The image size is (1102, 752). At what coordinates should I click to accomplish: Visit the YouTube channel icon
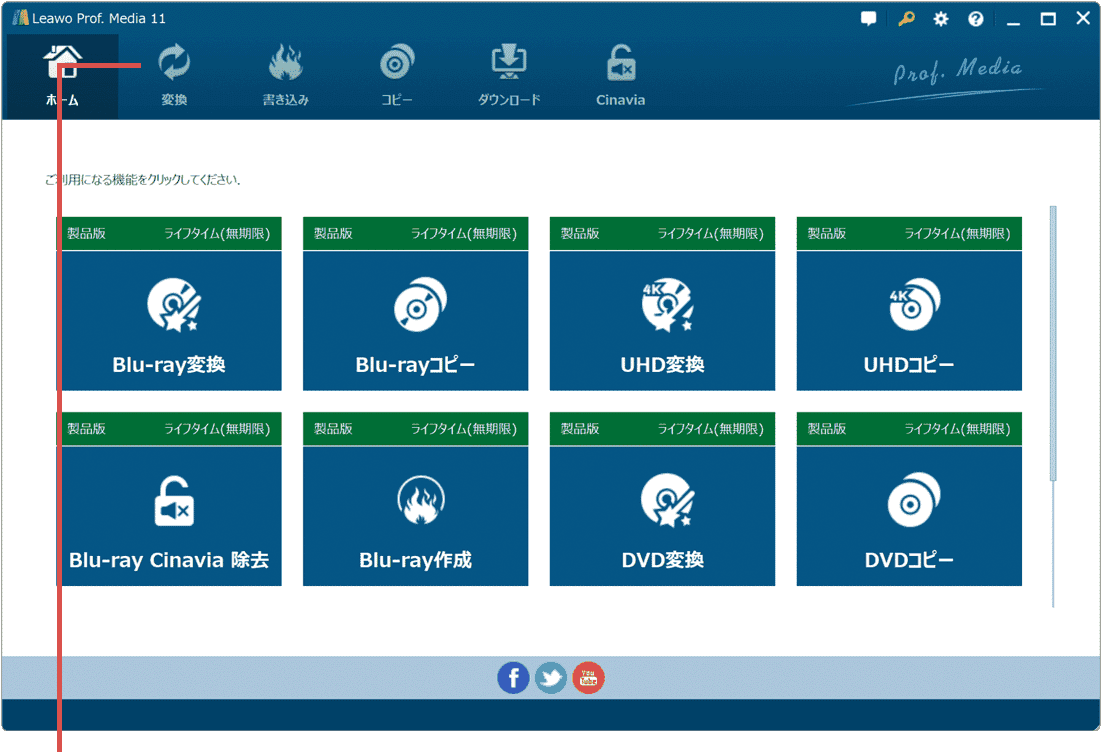(589, 678)
